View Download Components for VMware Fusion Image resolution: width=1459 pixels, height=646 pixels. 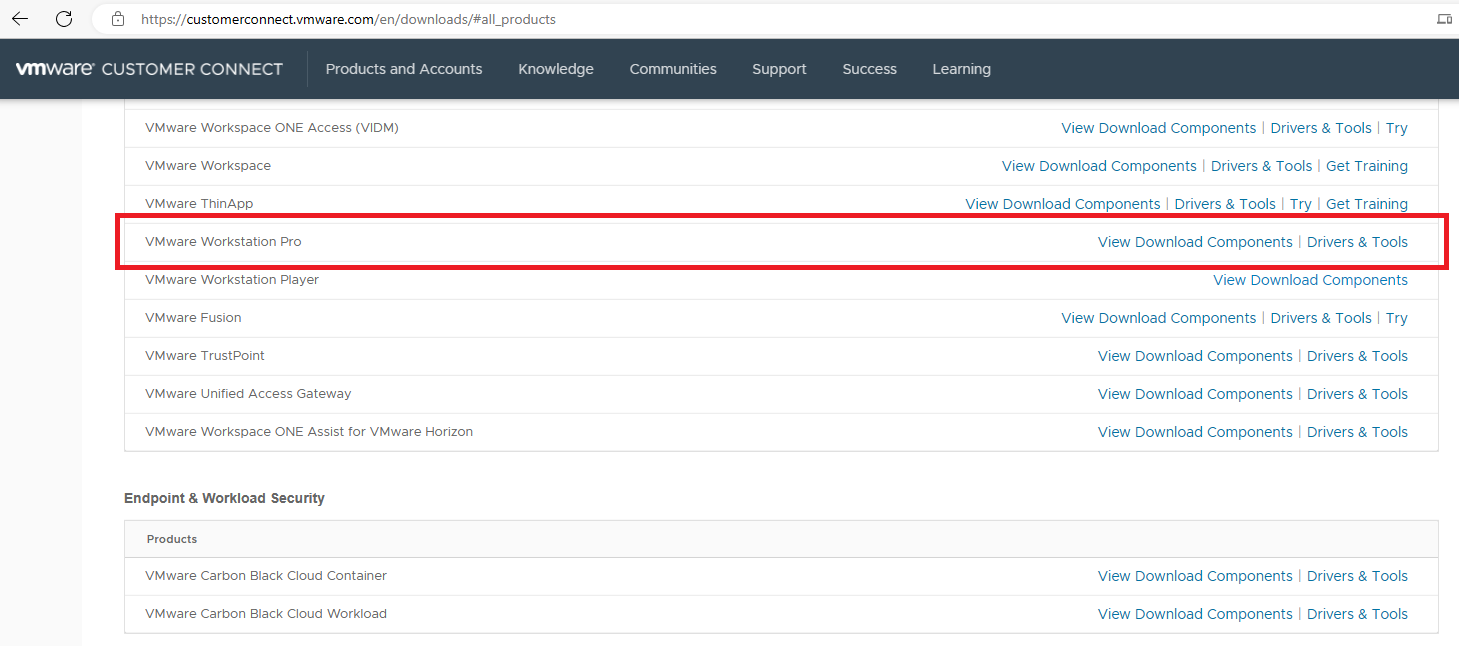(1158, 318)
